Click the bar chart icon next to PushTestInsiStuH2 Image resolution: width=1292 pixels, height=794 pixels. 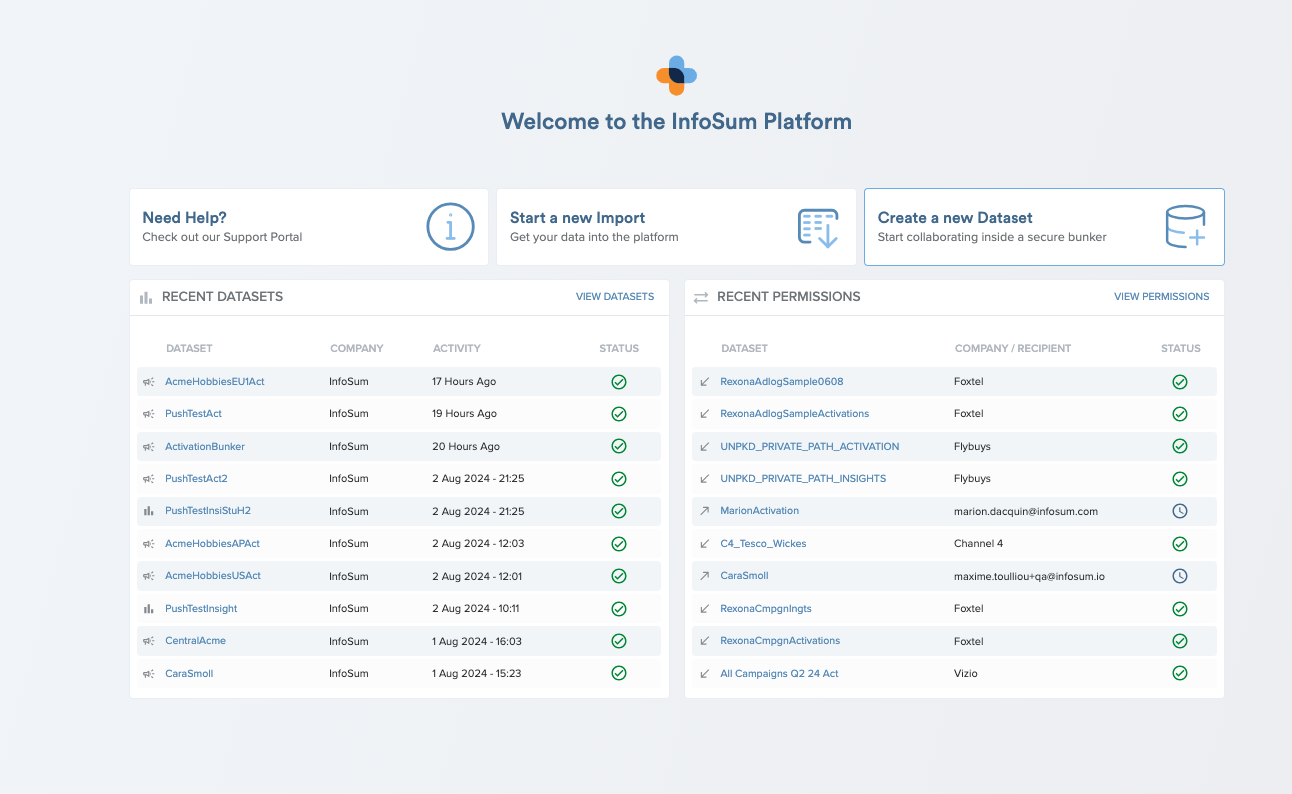(148, 511)
